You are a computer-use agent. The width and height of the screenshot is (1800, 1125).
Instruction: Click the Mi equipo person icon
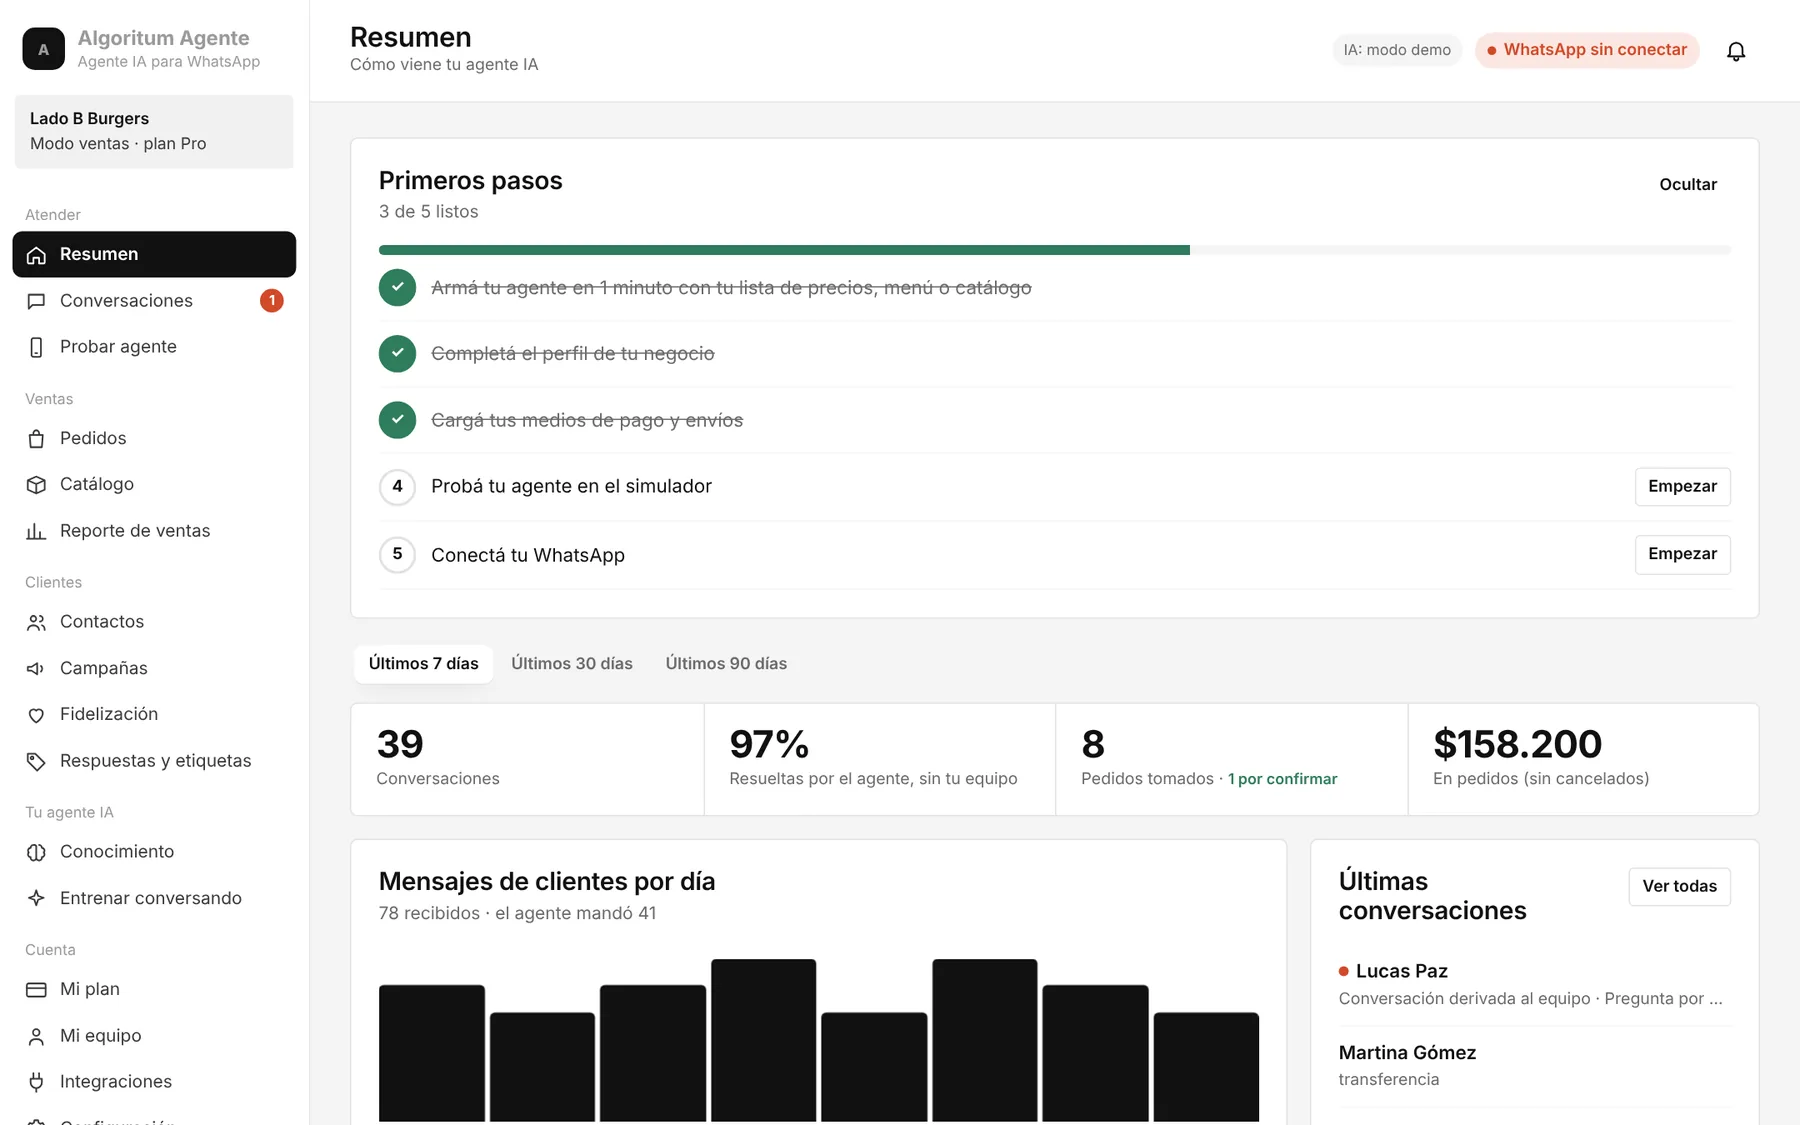tap(36, 1036)
